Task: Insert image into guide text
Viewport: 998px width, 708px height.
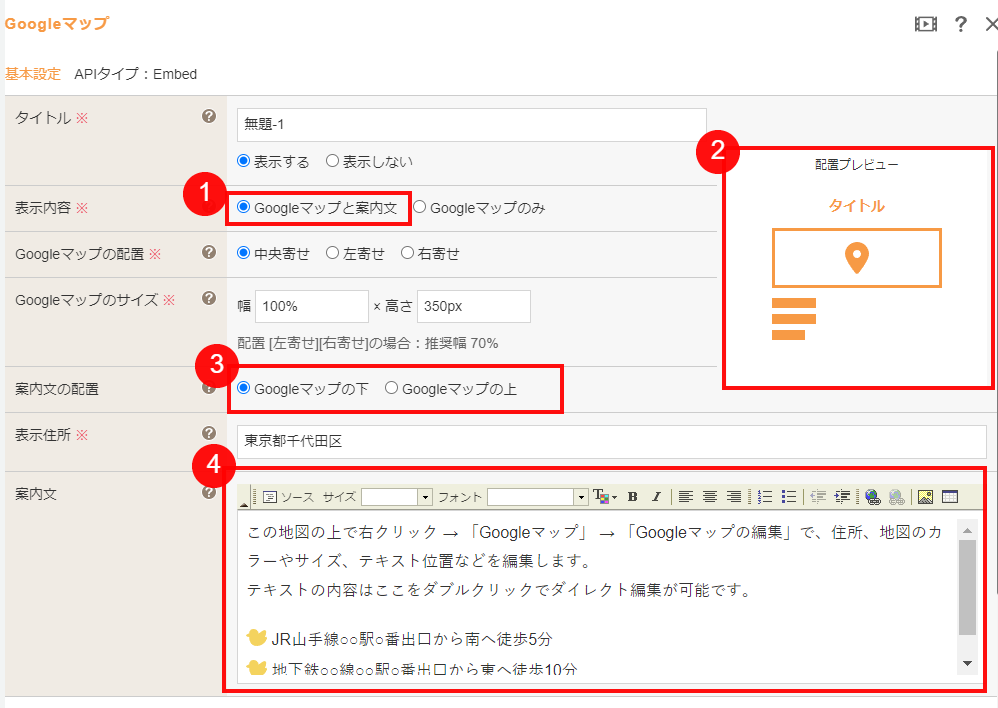Action: pyautogui.click(x=925, y=497)
